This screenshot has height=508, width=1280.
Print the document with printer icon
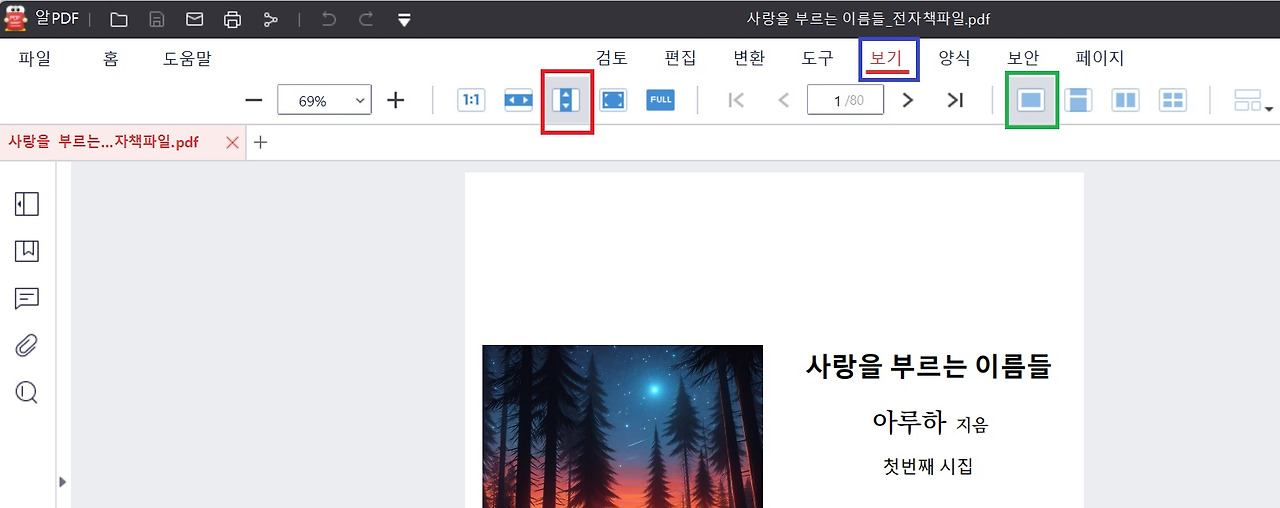[x=232, y=19]
